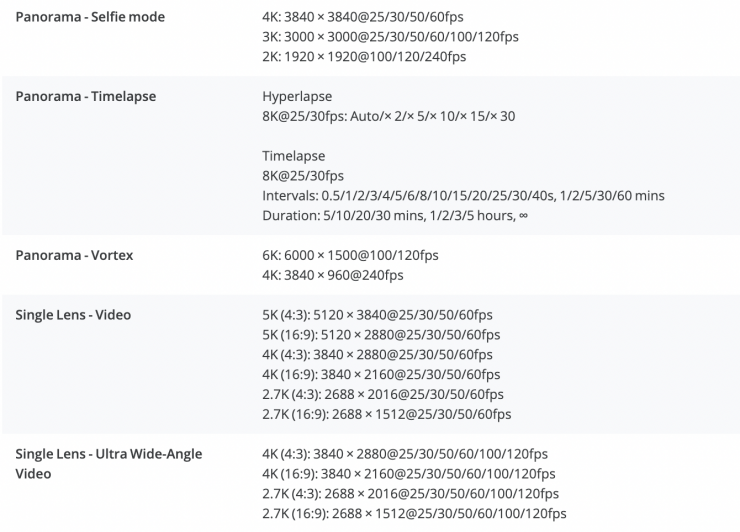The width and height of the screenshot is (740, 532).
Task: Click the Hyperlapse subheading text
Action: coord(296,97)
